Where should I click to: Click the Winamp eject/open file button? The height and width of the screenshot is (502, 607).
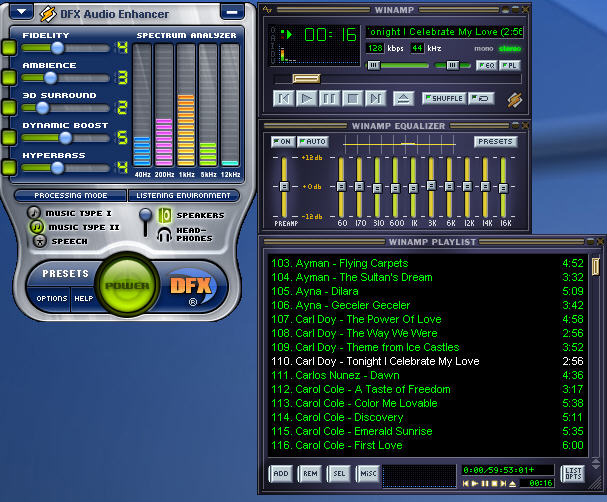(x=403, y=98)
